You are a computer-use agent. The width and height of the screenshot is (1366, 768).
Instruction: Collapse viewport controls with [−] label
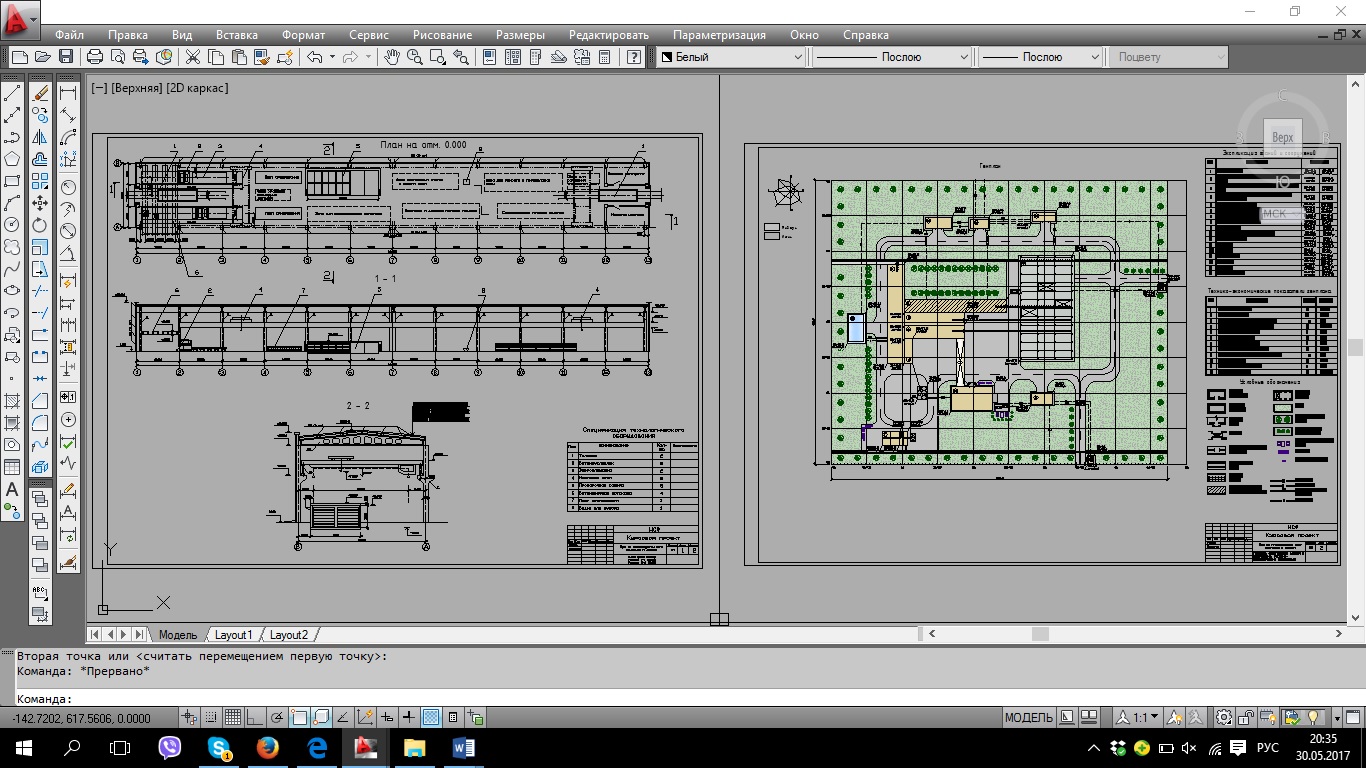click(x=99, y=88)
